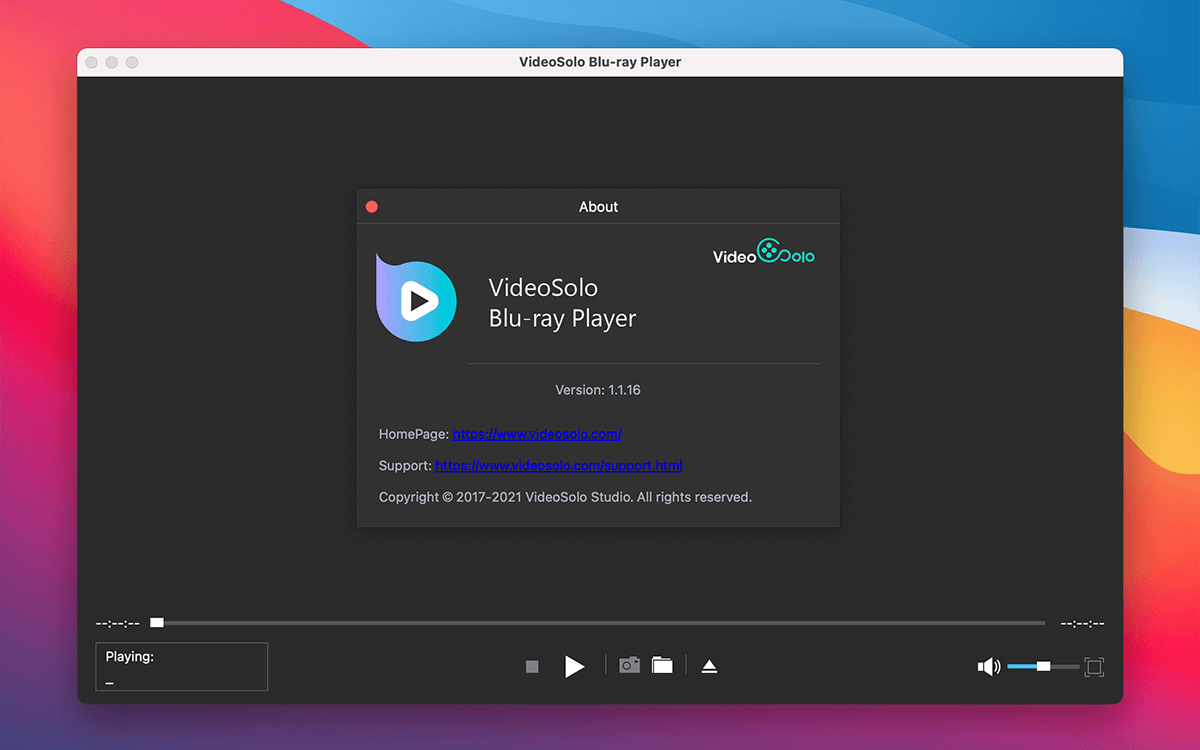Viewport: 1200px width, 750px height.
Task: Open a file with the folder icon
Action: [662, 665]
